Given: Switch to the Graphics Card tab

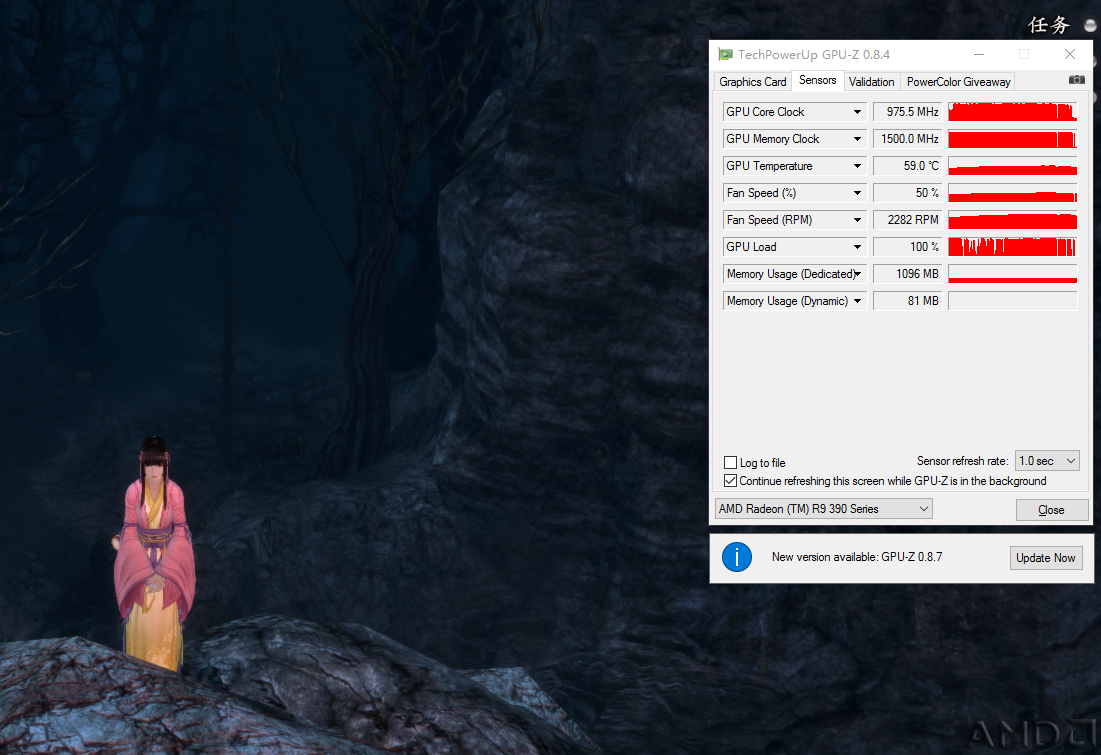Looking at the screenshot, I should coord(753,81).
